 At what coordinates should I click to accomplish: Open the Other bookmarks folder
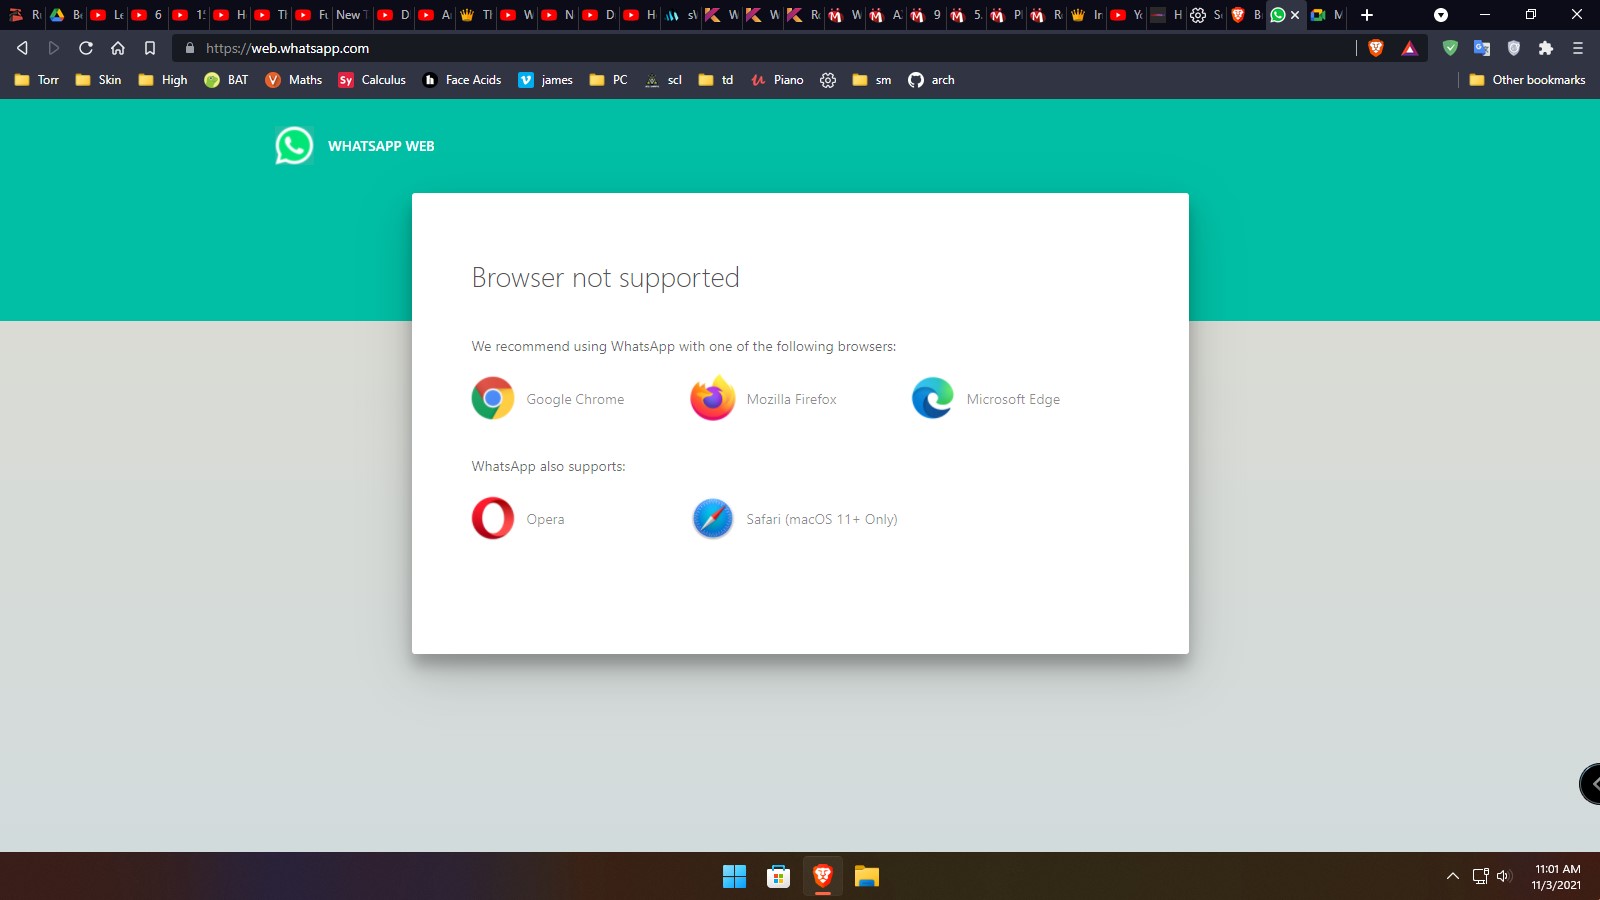(1527, 80)
